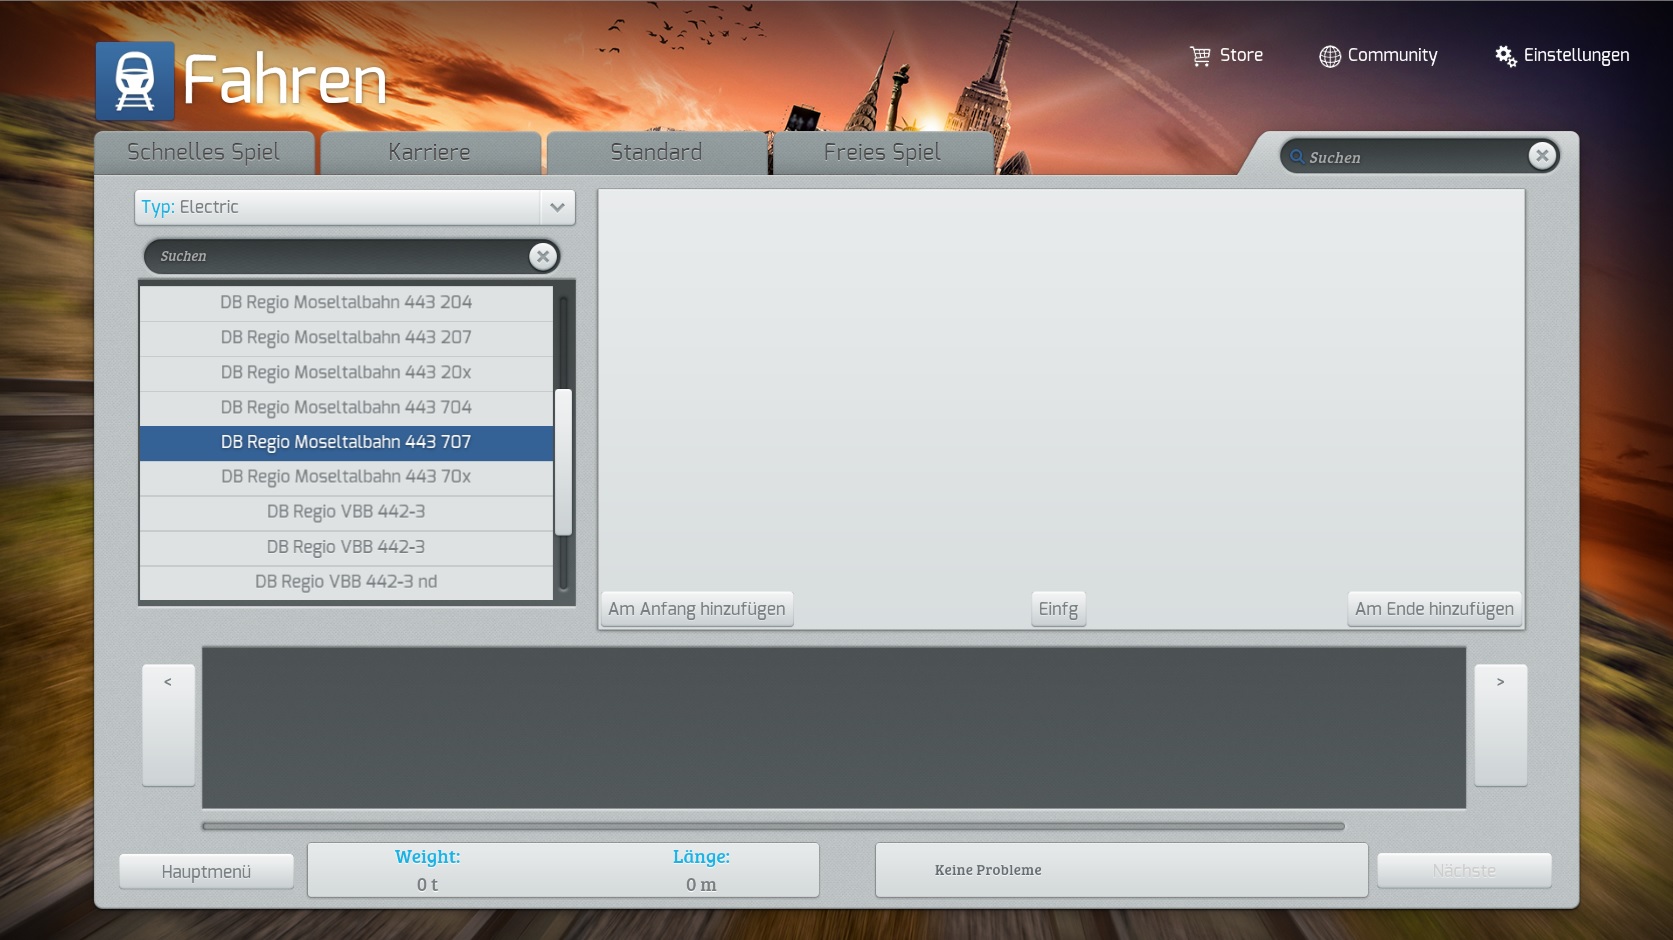Select DB Regio Moseltalbahn 443 20x
The width and height of the screenshot is (1673, 940).
pos(346,373)
